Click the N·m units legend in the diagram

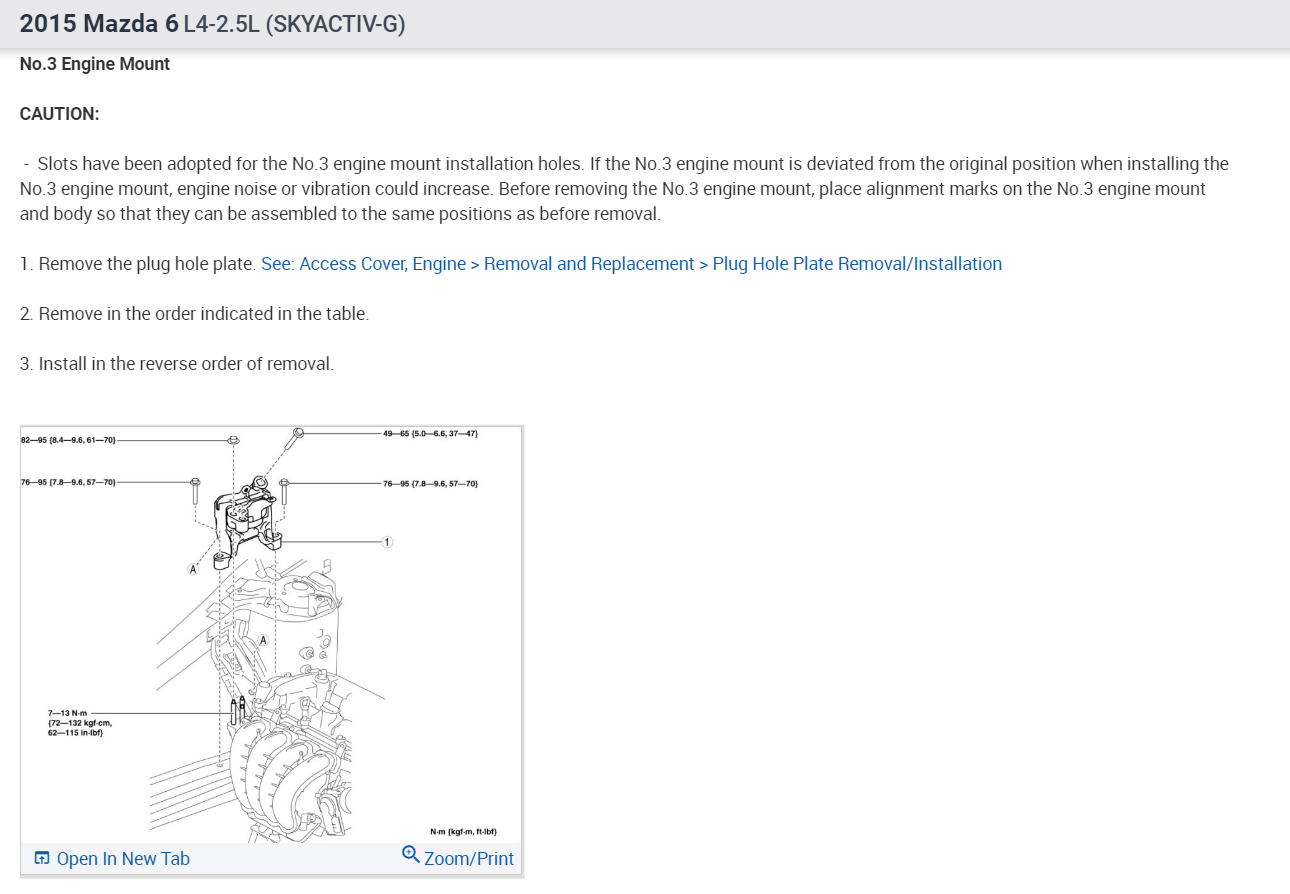pyautogui.click(x=463, y=831)
